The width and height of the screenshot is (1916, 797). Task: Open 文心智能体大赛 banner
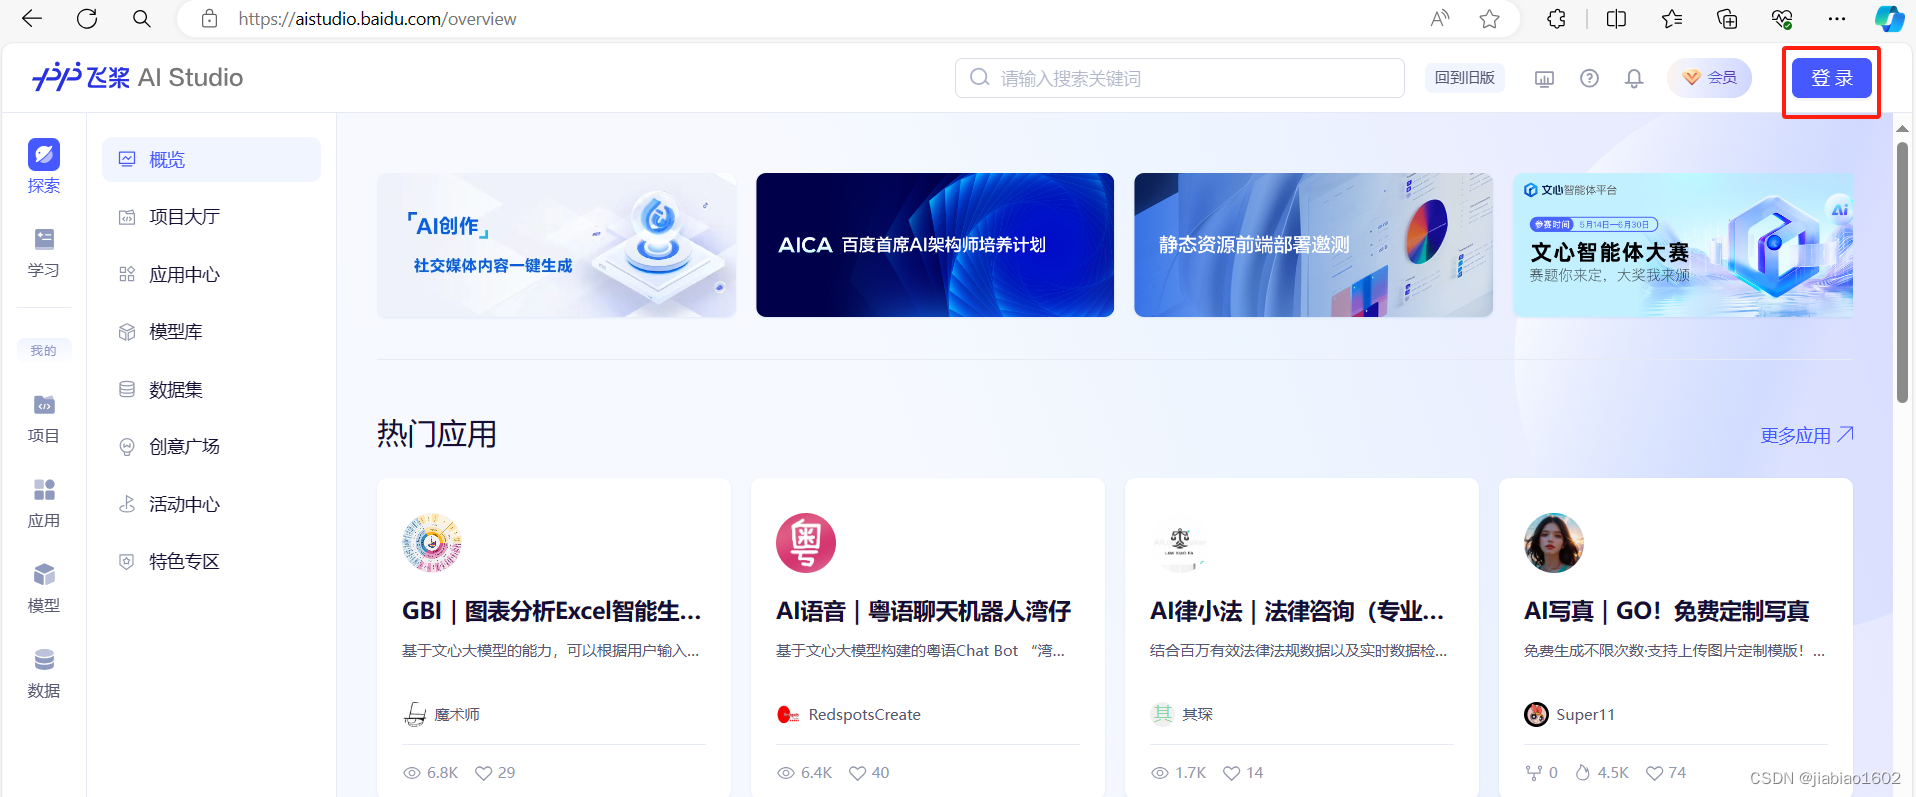(x=1683, y=245)
